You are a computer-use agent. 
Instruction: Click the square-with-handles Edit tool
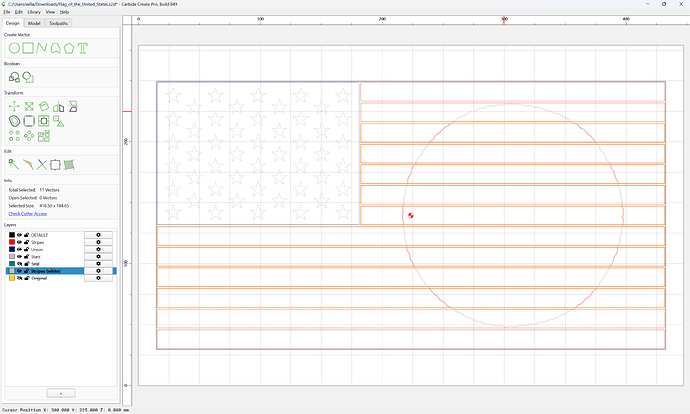pos(55,165)
